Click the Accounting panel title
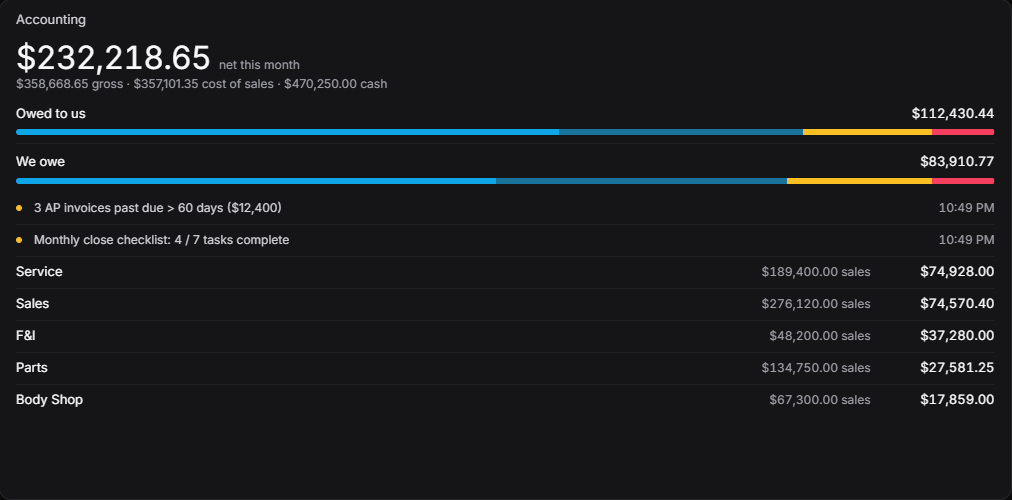Image resolution: width=1012 pixels, height=500 pixels. pos(50,19)
